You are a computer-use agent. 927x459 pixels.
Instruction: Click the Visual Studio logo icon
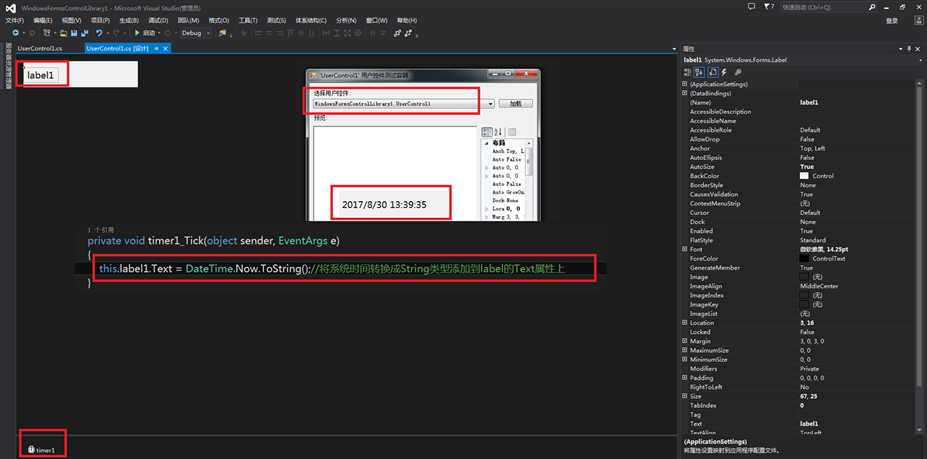[10, 8]
